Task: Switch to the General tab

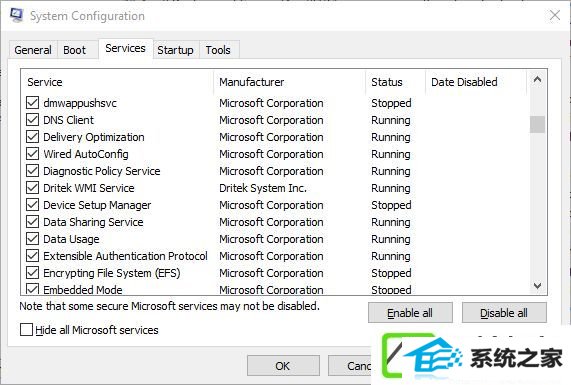Action: point(33,50)
